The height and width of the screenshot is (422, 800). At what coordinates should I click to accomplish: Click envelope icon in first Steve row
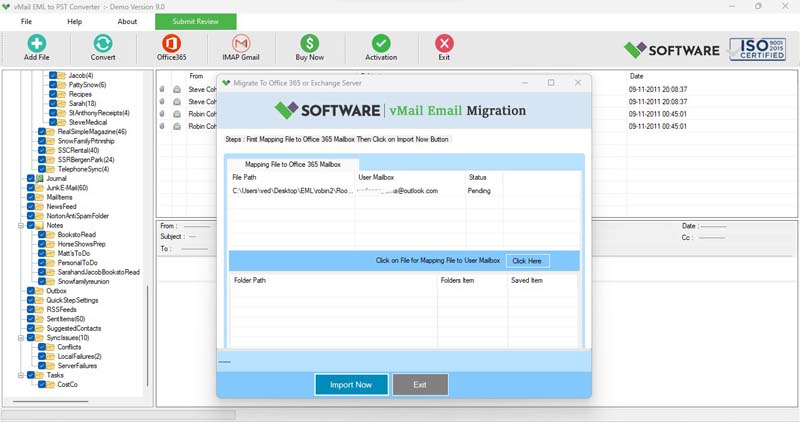pos(177,89)
